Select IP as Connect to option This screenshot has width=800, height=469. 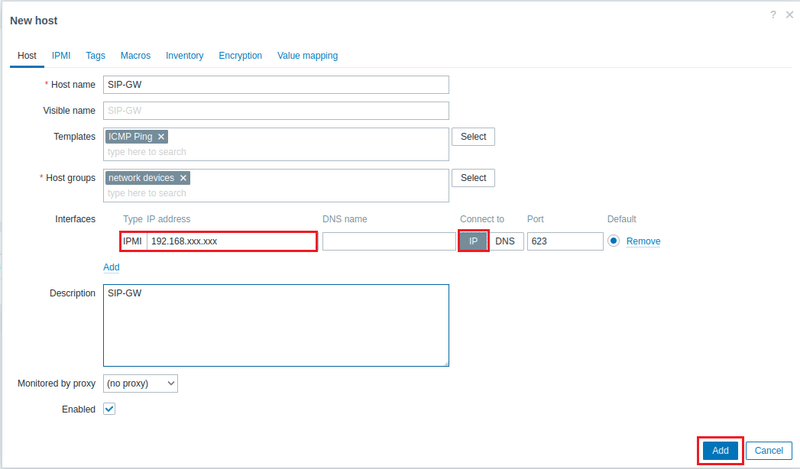473,241
